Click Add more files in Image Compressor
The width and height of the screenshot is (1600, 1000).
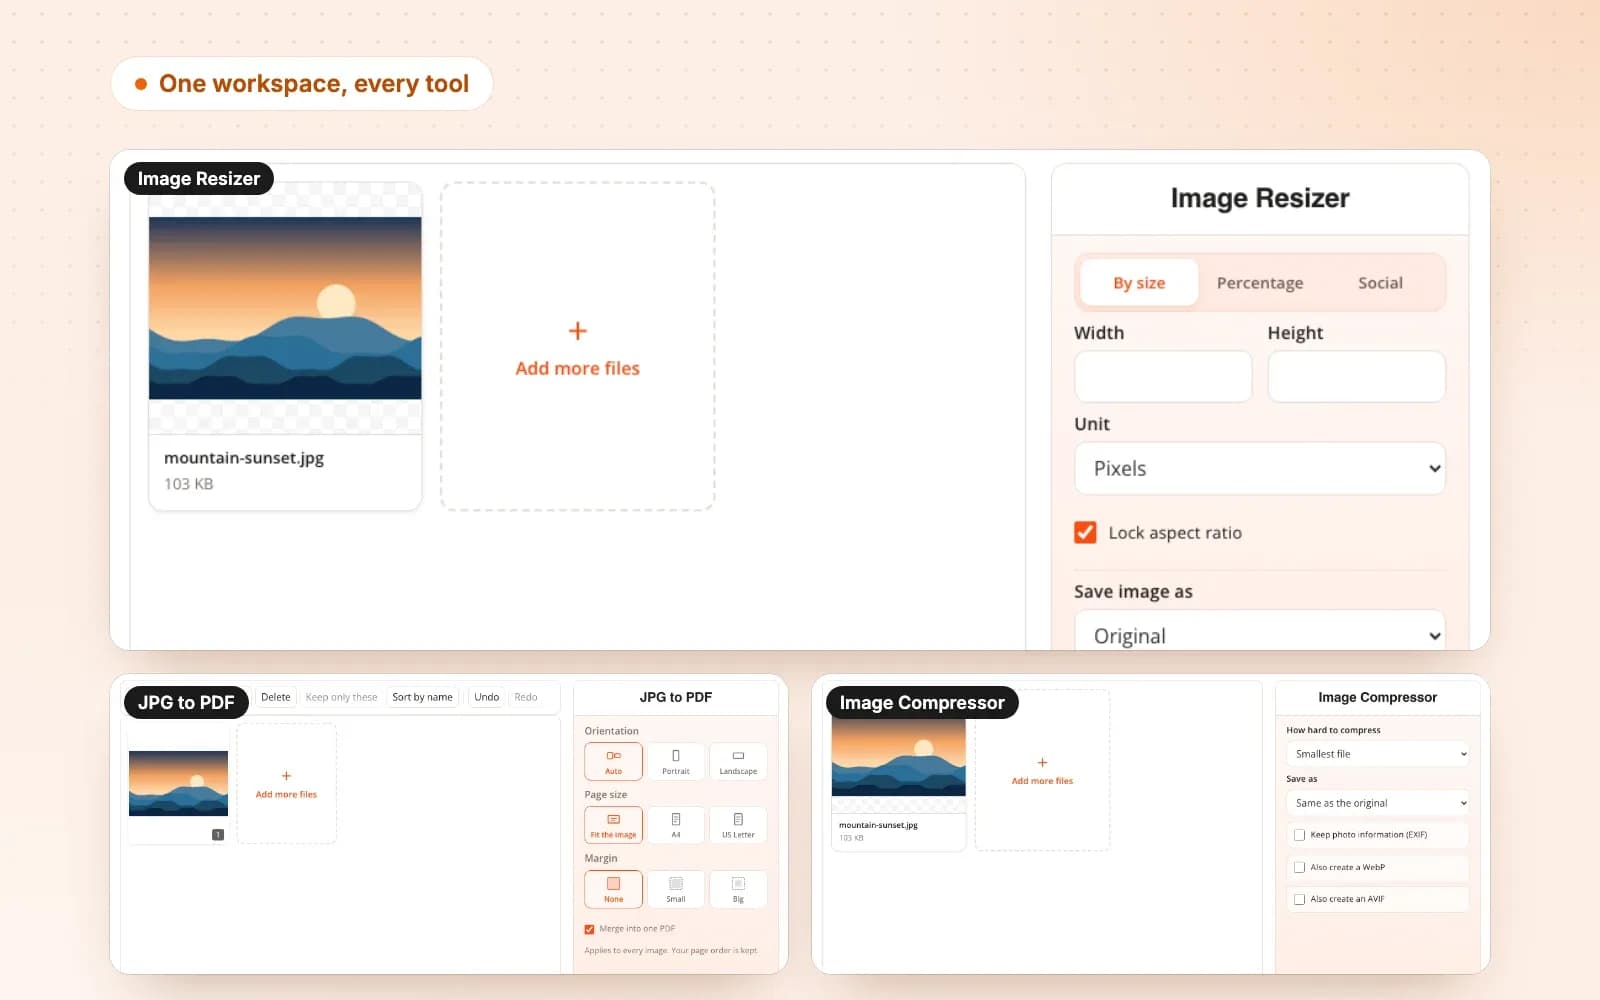1042,771
